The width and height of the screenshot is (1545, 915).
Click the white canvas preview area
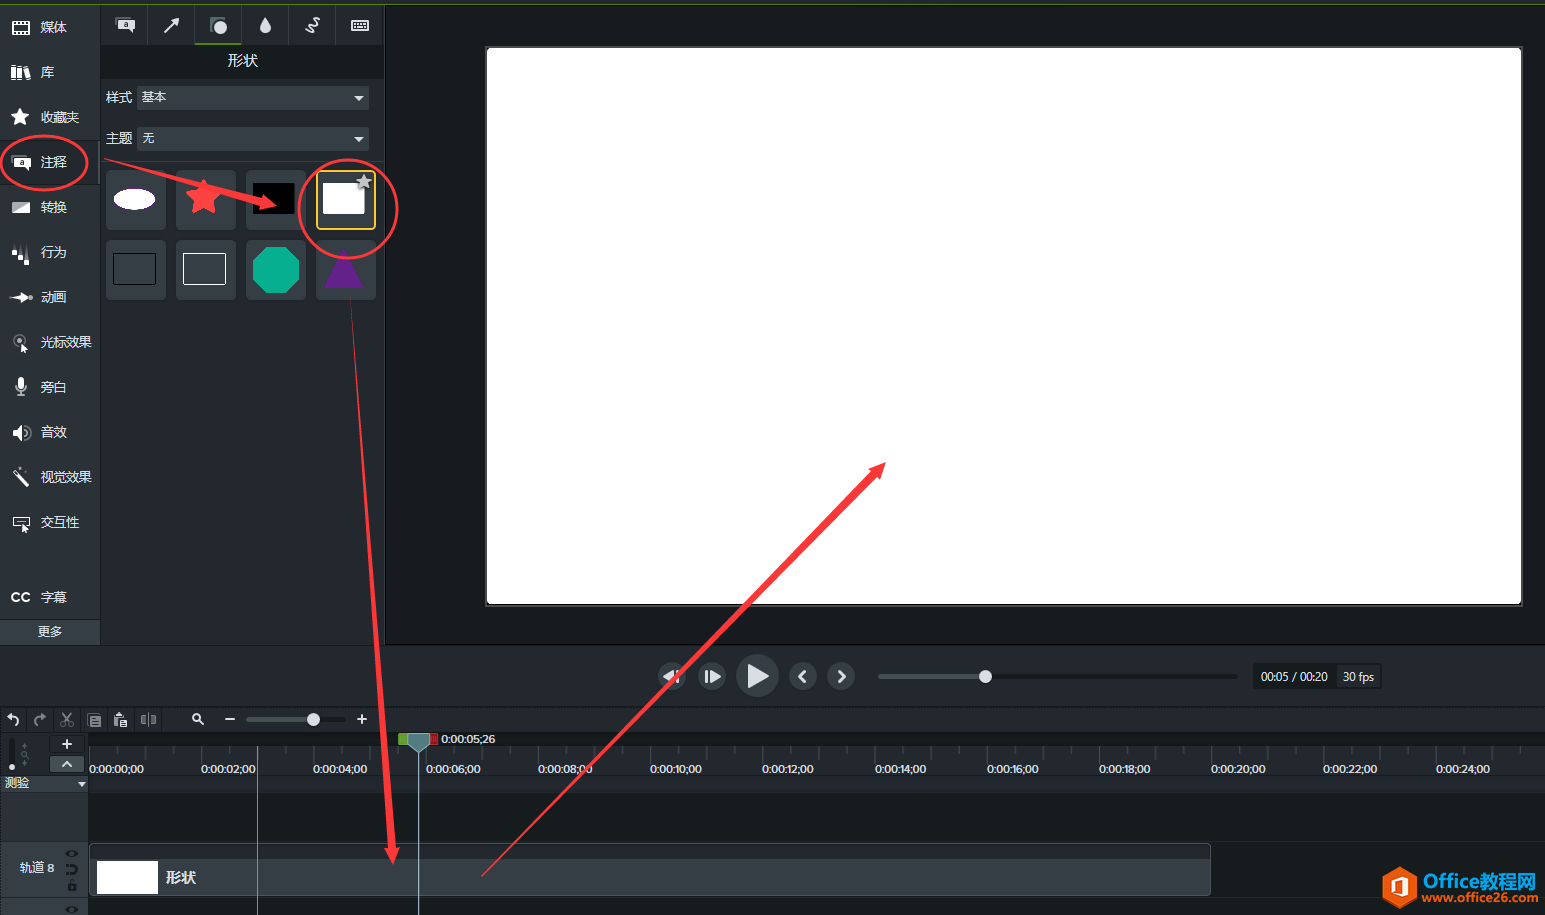(1004, 326)
